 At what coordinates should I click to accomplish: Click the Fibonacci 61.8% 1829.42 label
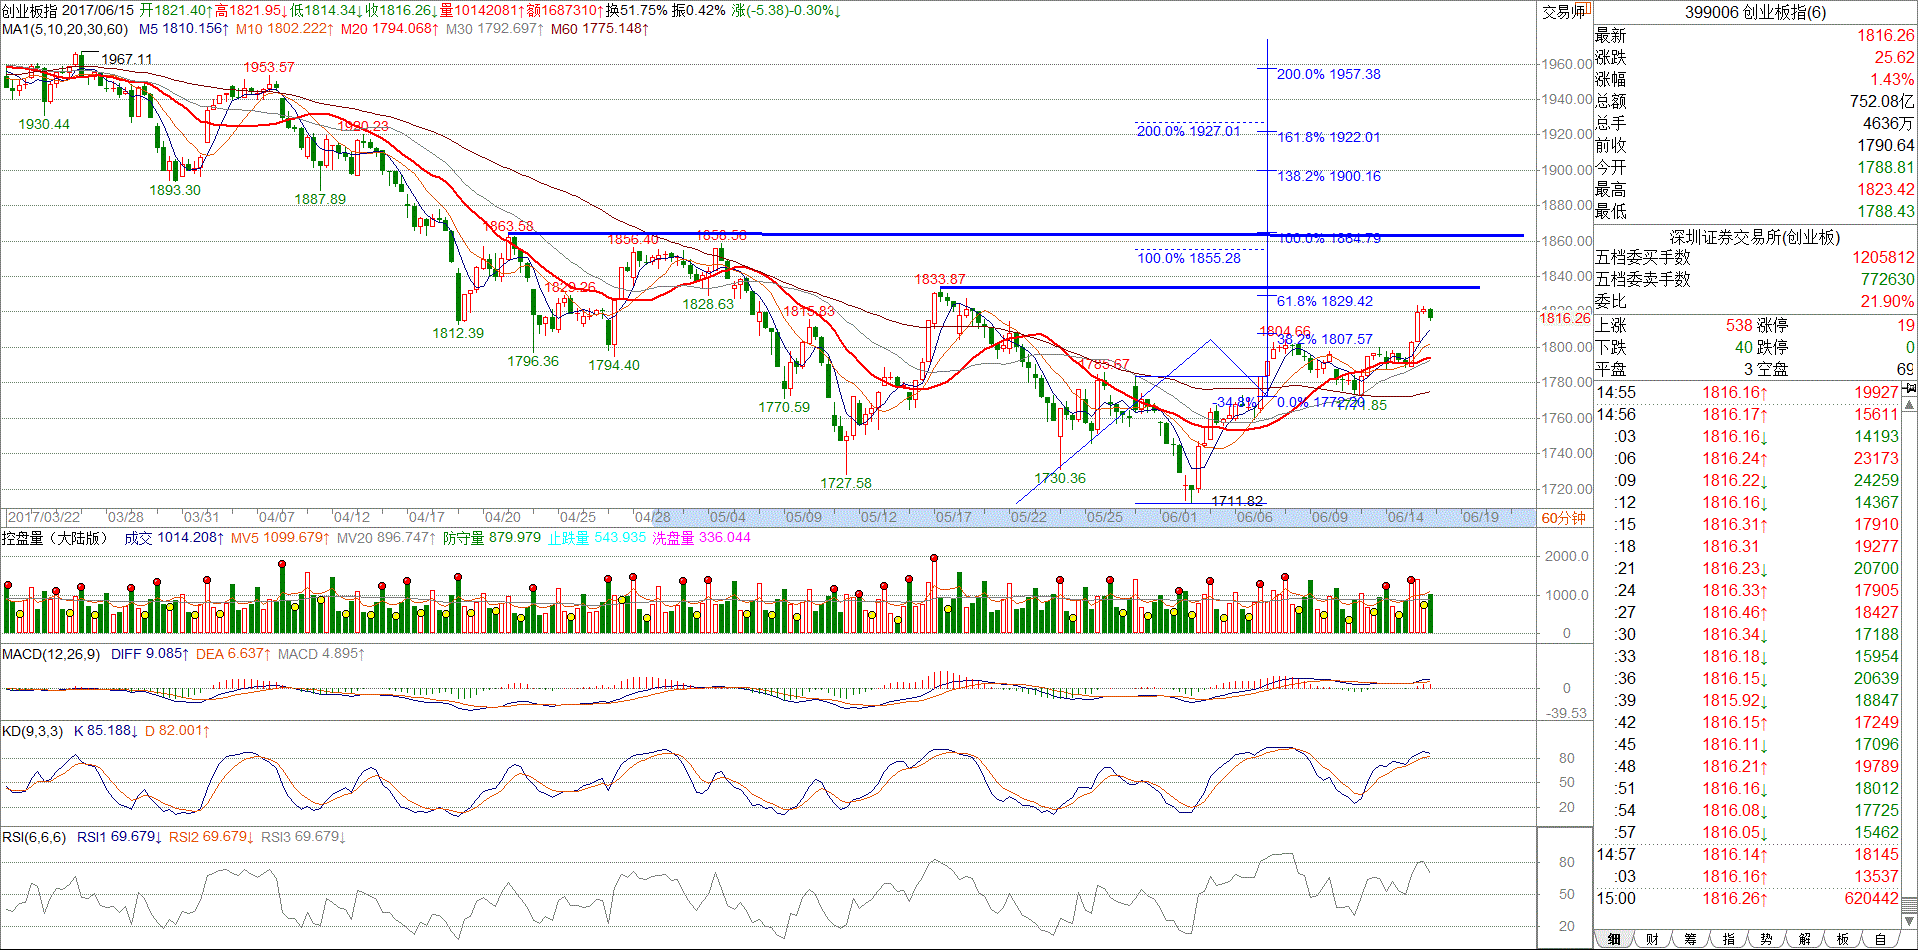coord(1325,301)
